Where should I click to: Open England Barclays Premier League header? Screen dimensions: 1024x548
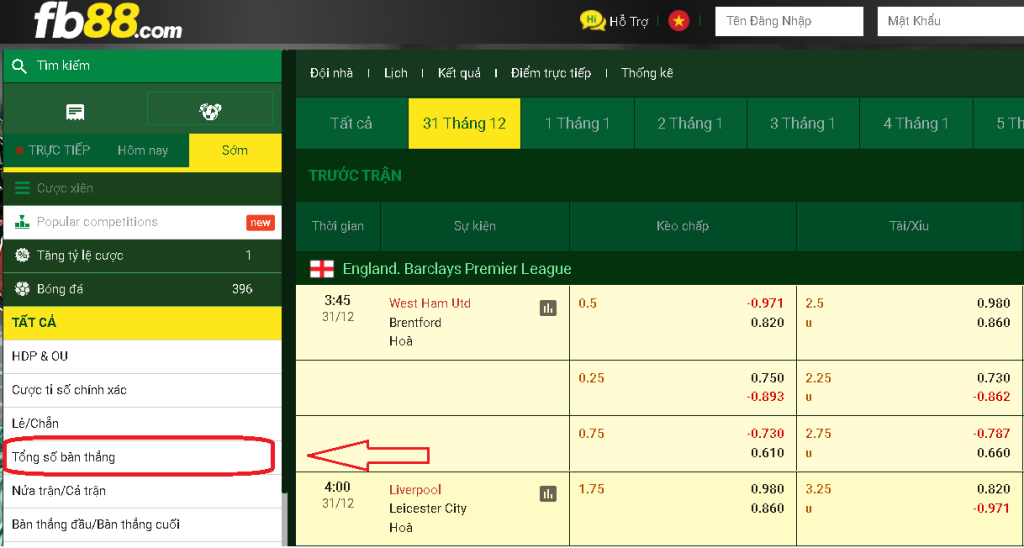pyautogui.click(x=660, y=268)
